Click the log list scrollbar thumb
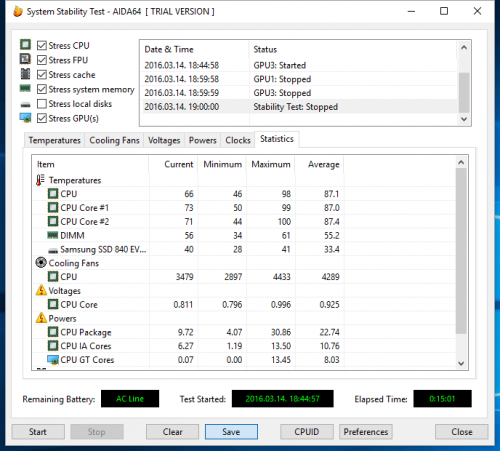 click(x=464, y=92)
